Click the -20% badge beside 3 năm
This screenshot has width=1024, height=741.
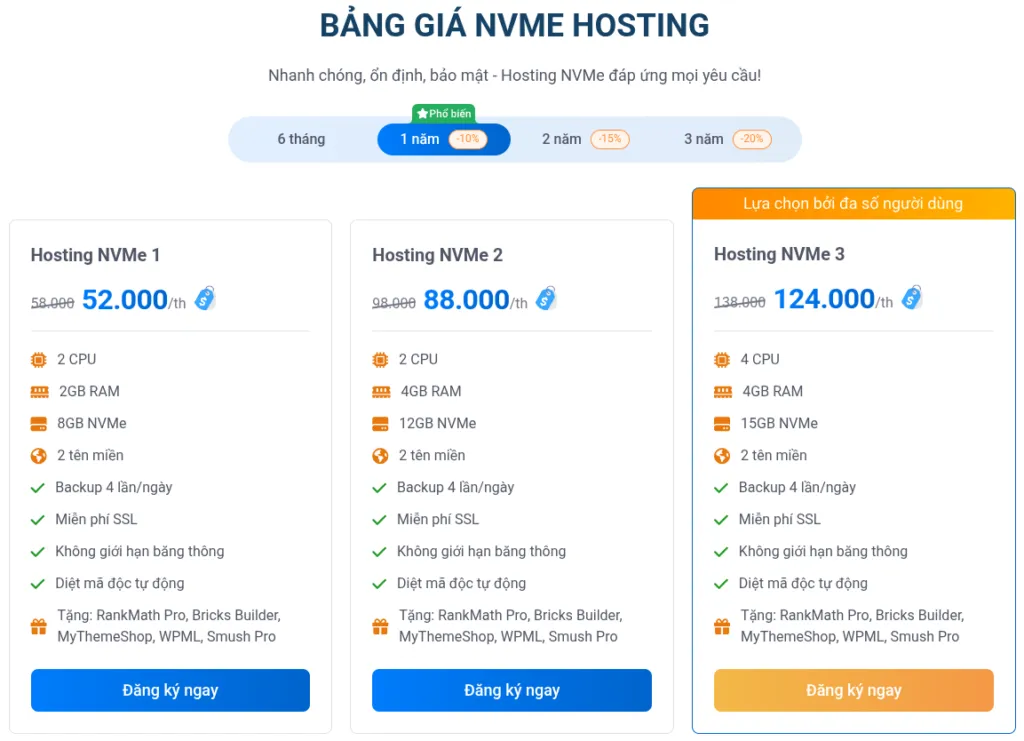tap(752, 139)
